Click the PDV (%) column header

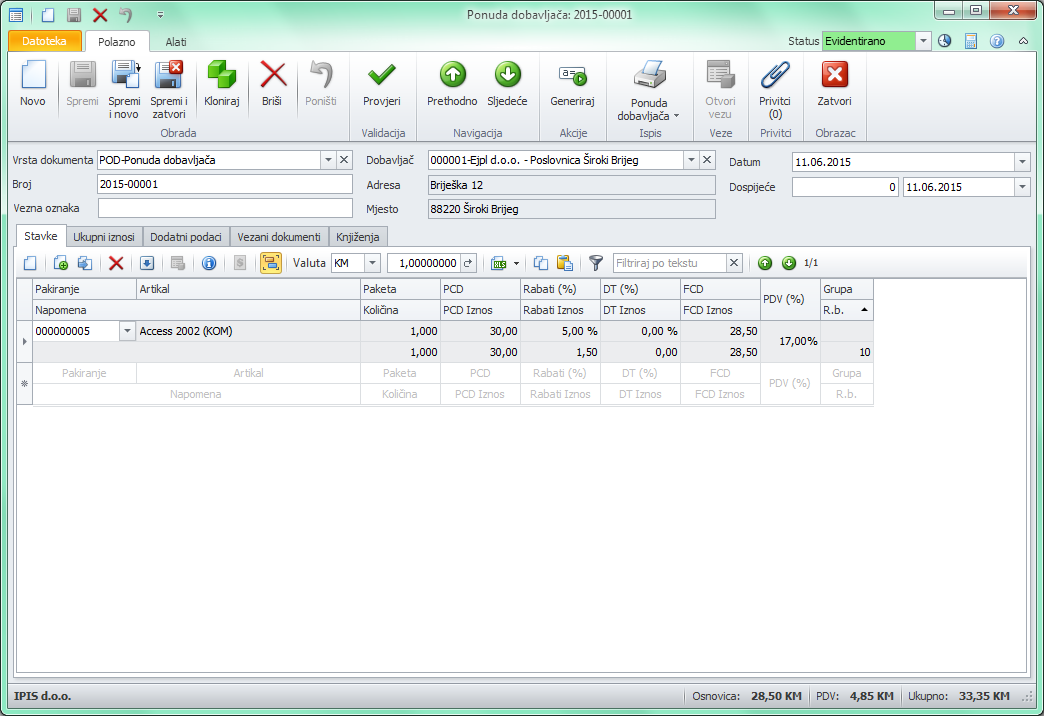790,300
